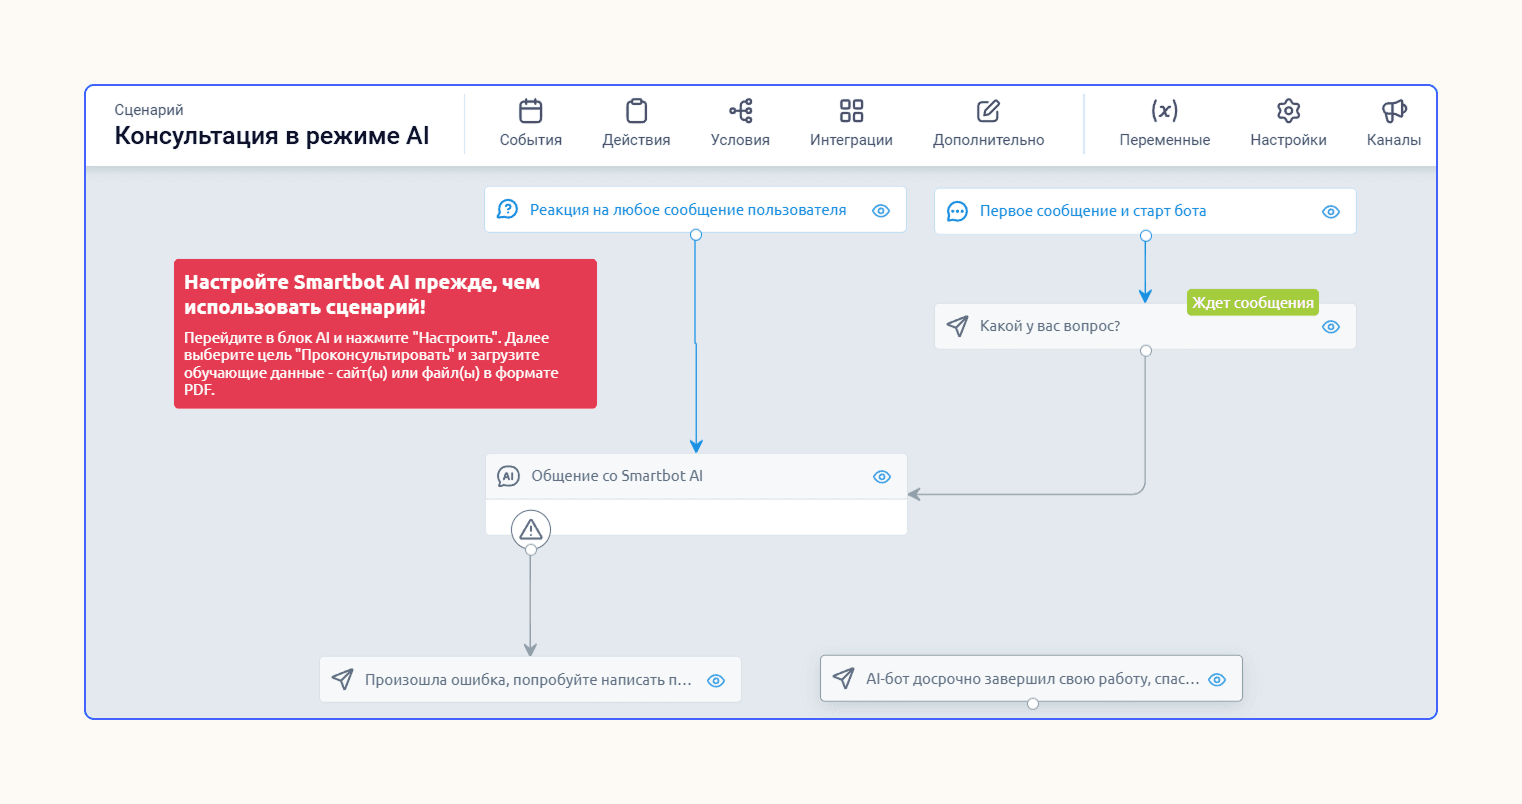Select Первое сообщение и старт бота text

tap(1093, 211)
